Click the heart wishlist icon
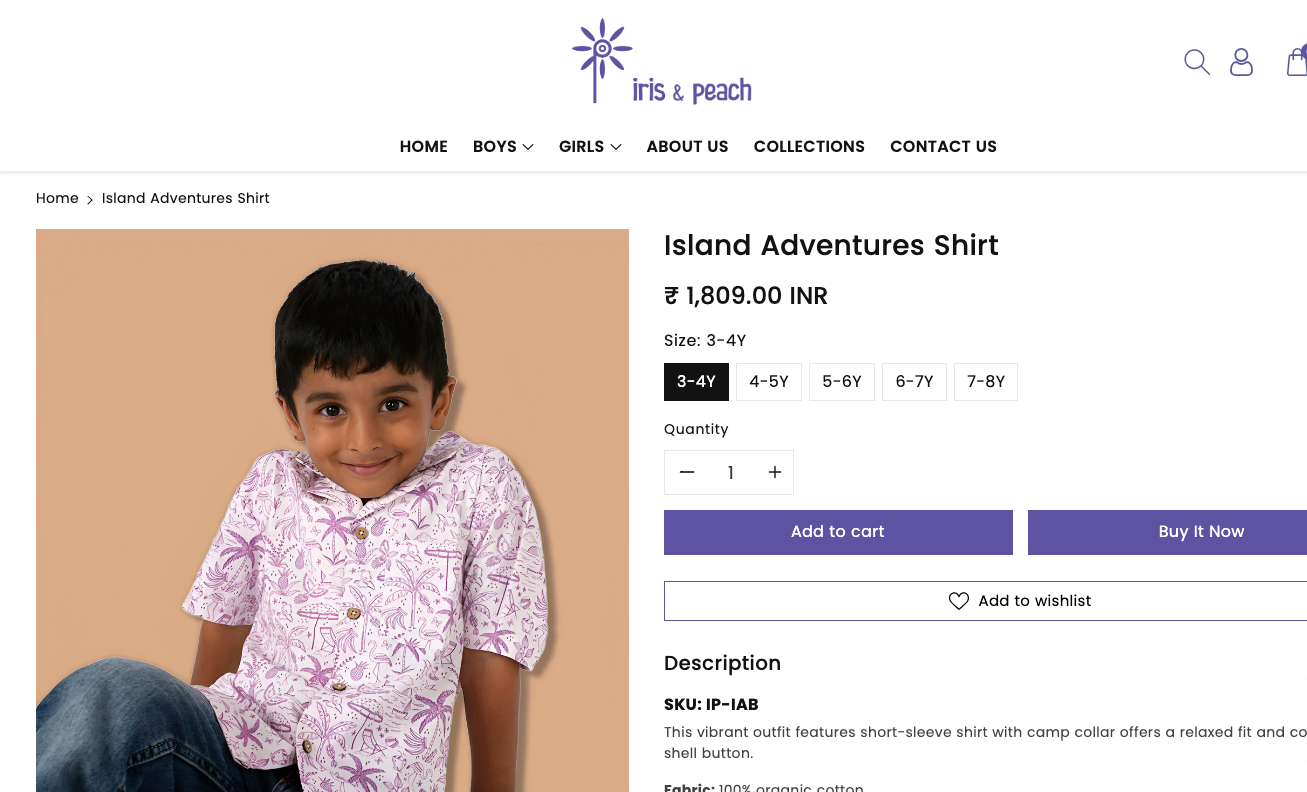The image size is (1307, 792). pos(958,601)
